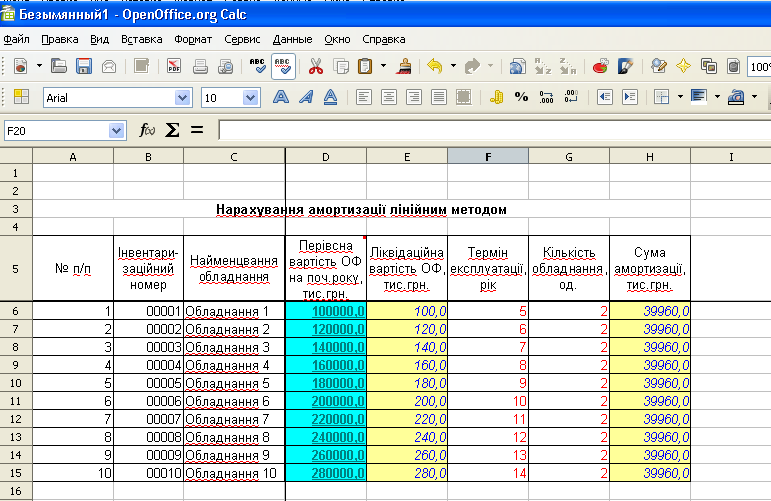Viewport: 771px width, 501px height.
Task: Expand the New document dropdown arrow
Action: pyautogui.click(x=39, y=66)
